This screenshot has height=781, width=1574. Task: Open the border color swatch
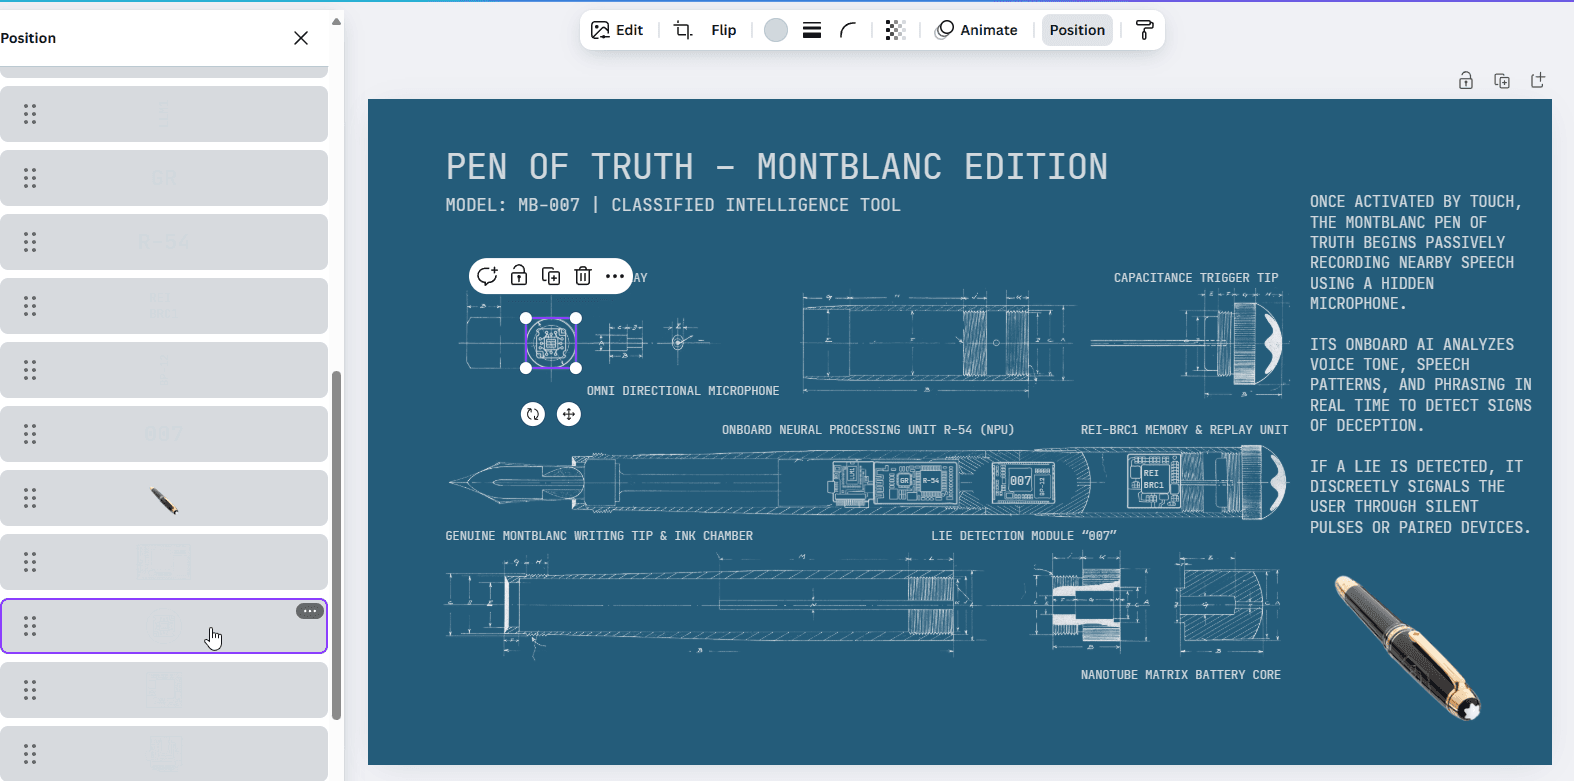point(776,30)
